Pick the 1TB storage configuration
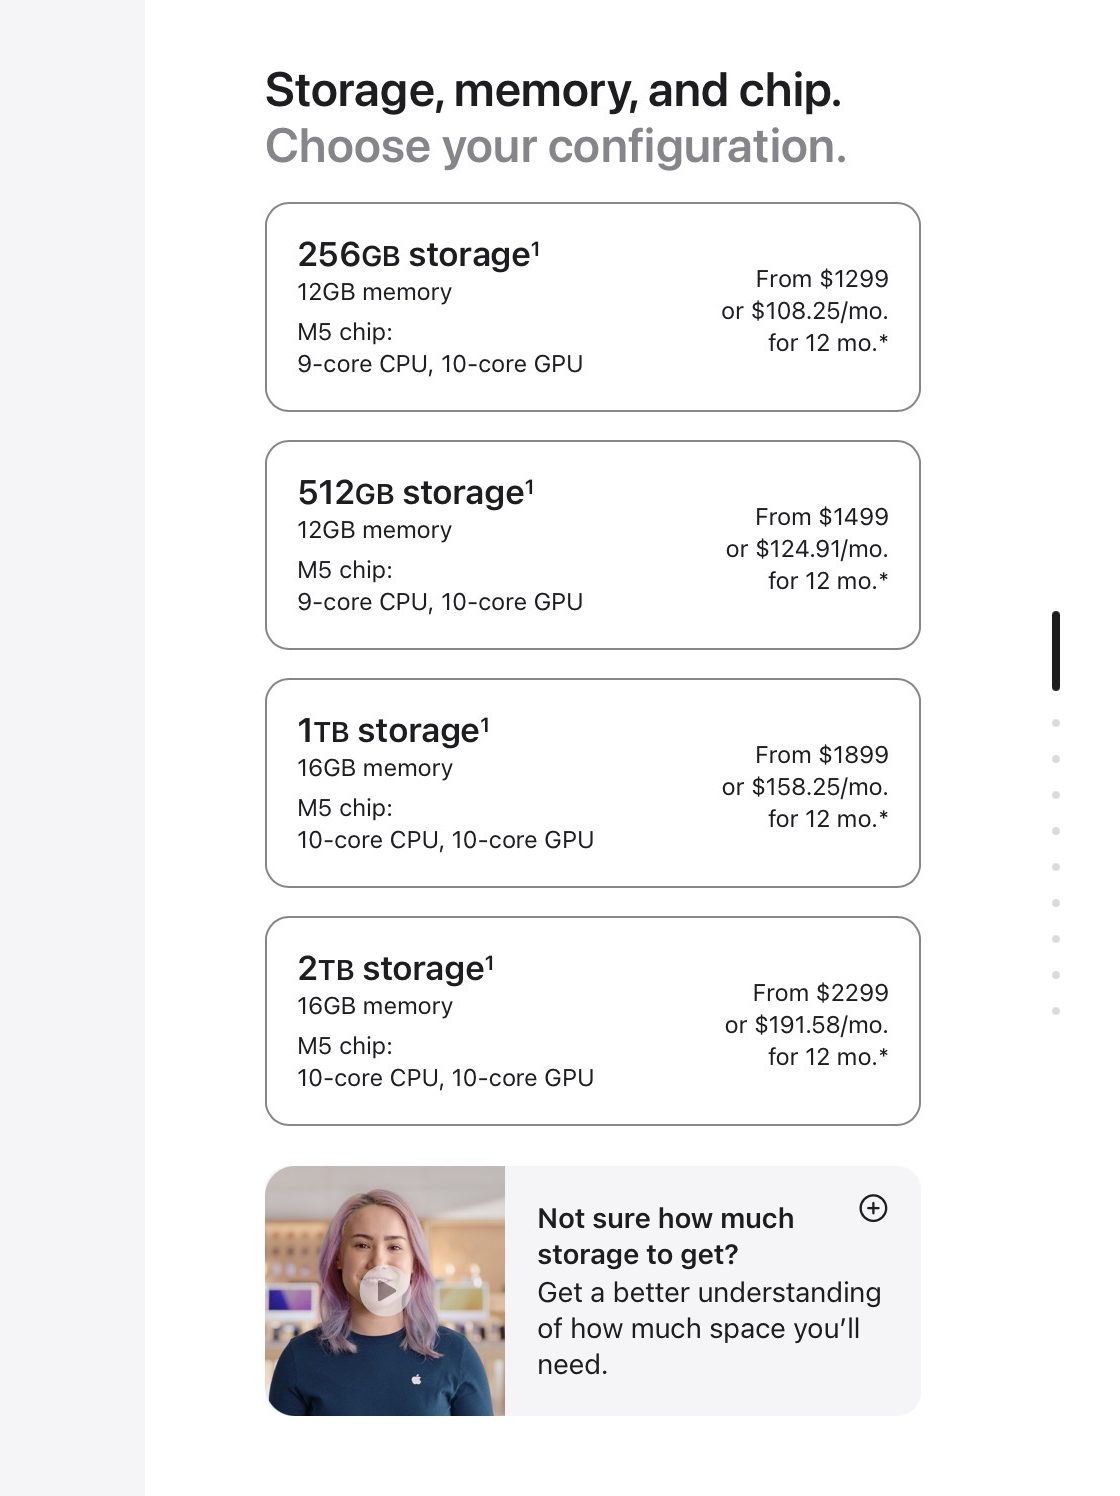The height and width of the screenshot is (1496, 1120). pyautogui.click(x=592, y=783)
